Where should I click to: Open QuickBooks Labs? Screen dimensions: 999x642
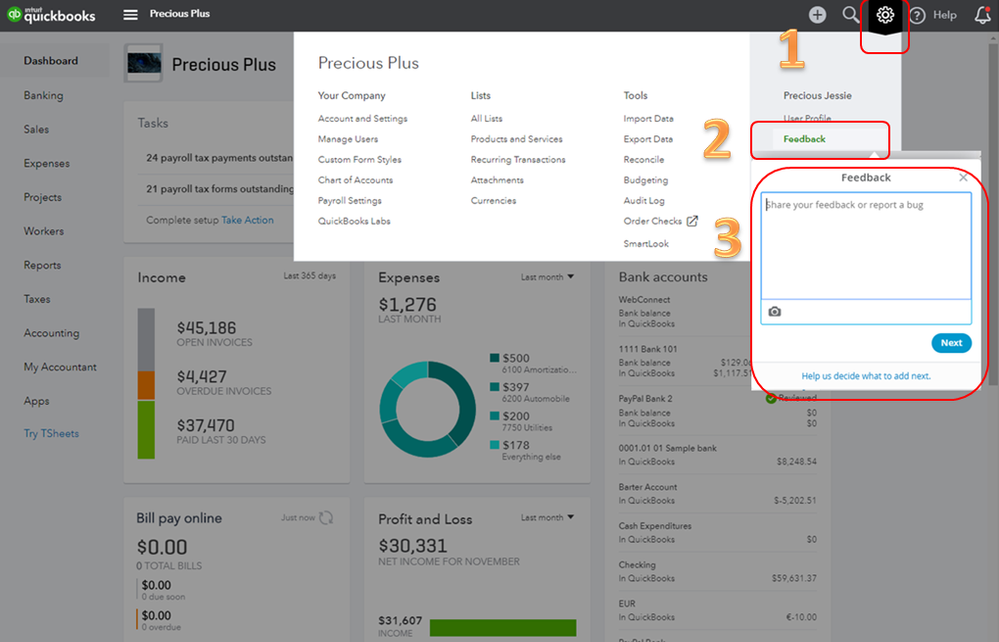click(x=354, y=221)
